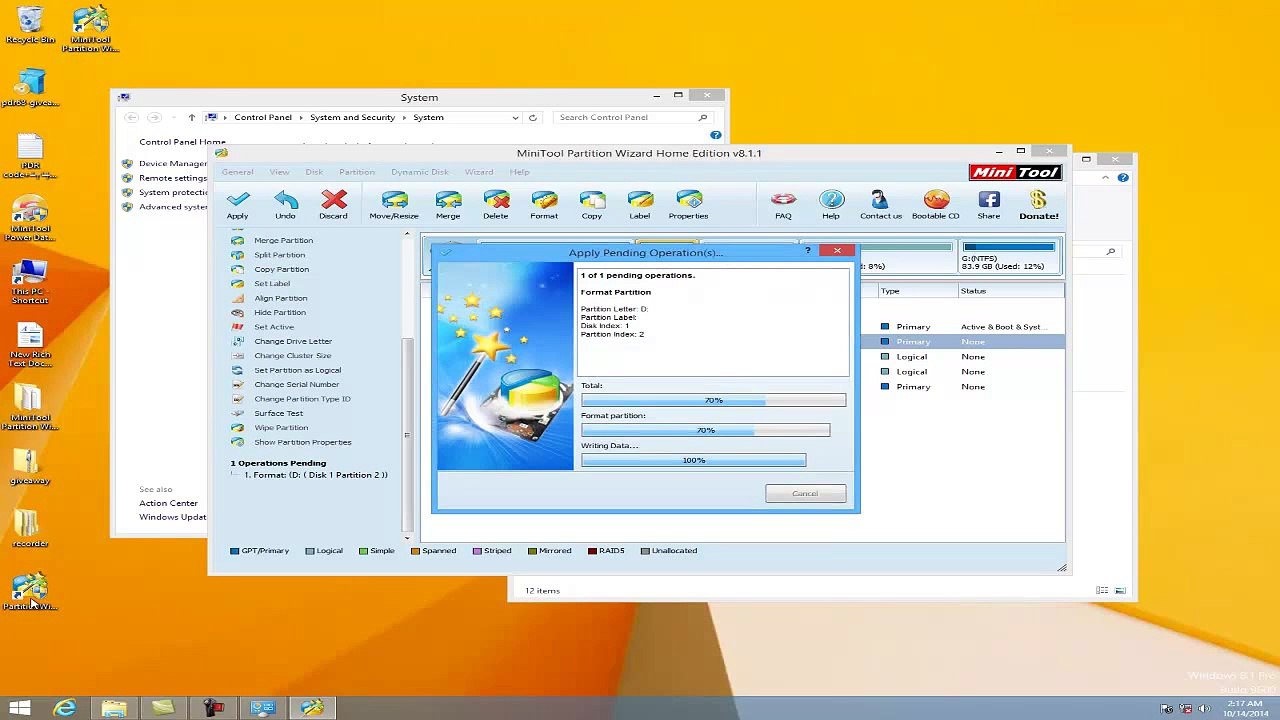
Task: Select the Merge toolbar tool
Action: [448, 204]
